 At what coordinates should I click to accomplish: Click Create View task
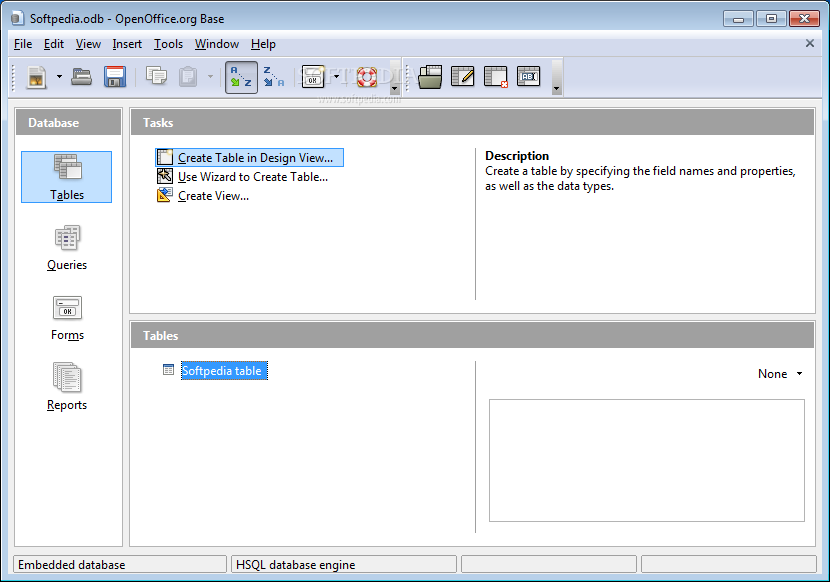click(213, 196)
